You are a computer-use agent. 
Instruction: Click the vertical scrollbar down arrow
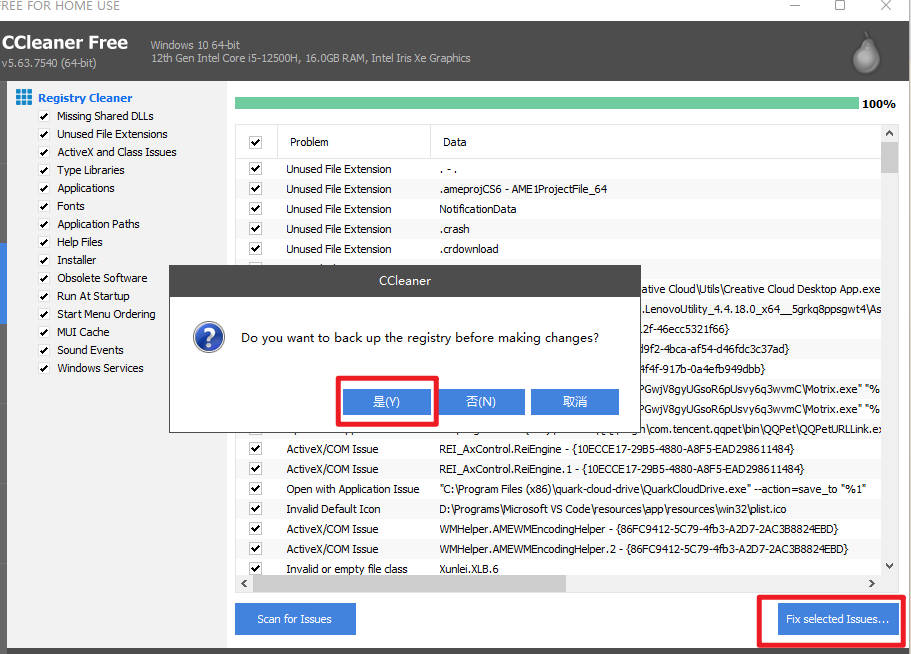[x=889, y=566]
